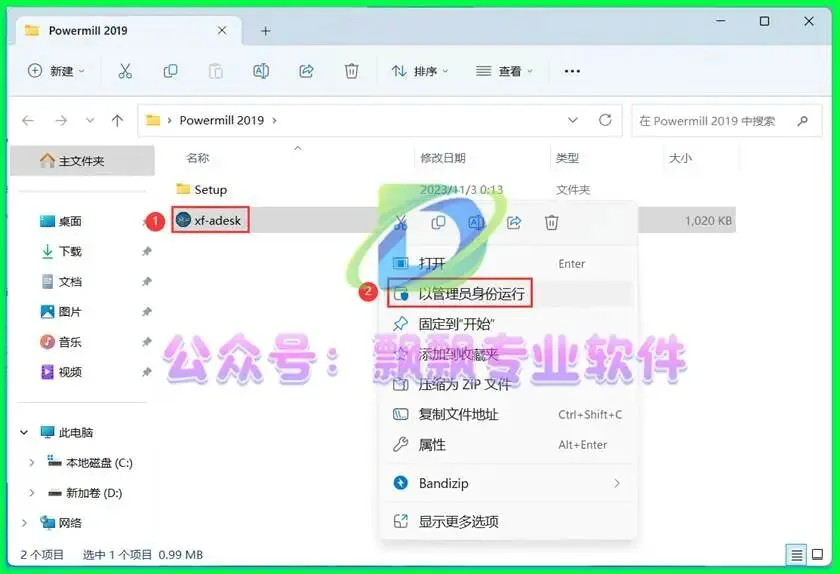Click the Share icon in the top toolbar
Image resolution: width=840 pixels, height=574 pixels.
[x=306, y=71]
